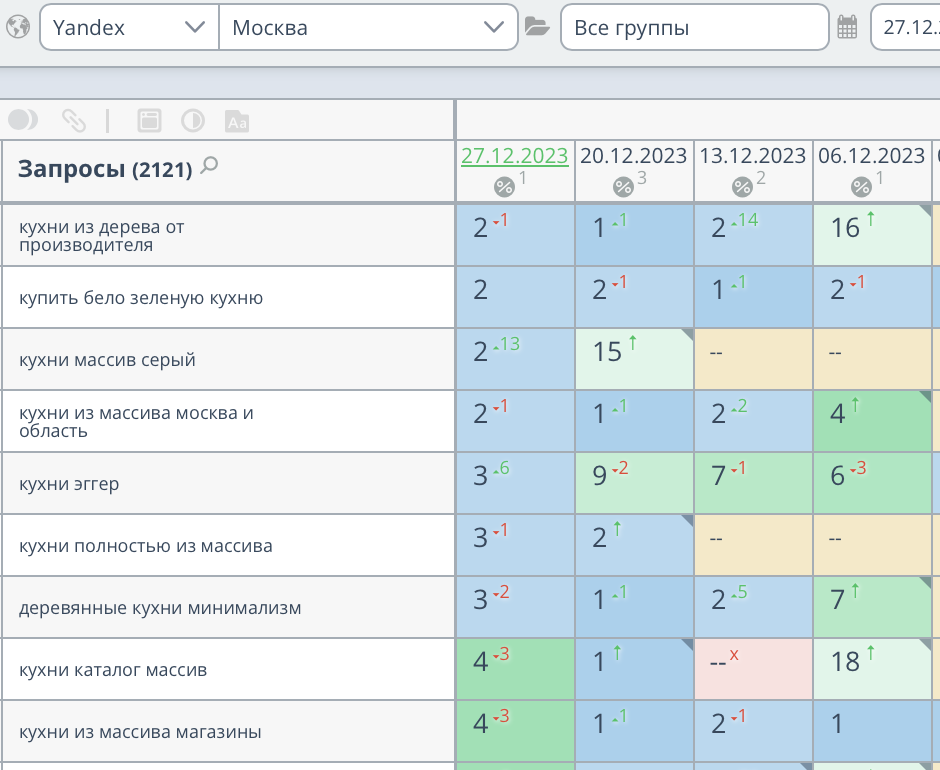Viewport: 940px width, 770px height.
Task: Expand the "Все группы" groups dropdown
Action: click(x=695, y=27)
